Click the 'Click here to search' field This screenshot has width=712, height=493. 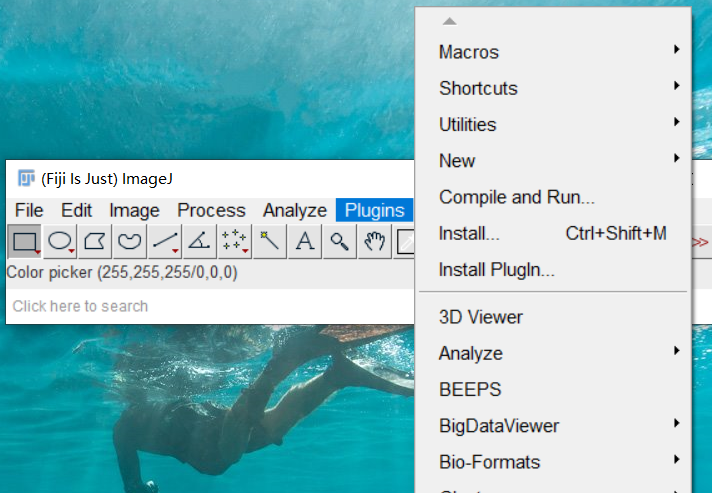pos(210,306)
